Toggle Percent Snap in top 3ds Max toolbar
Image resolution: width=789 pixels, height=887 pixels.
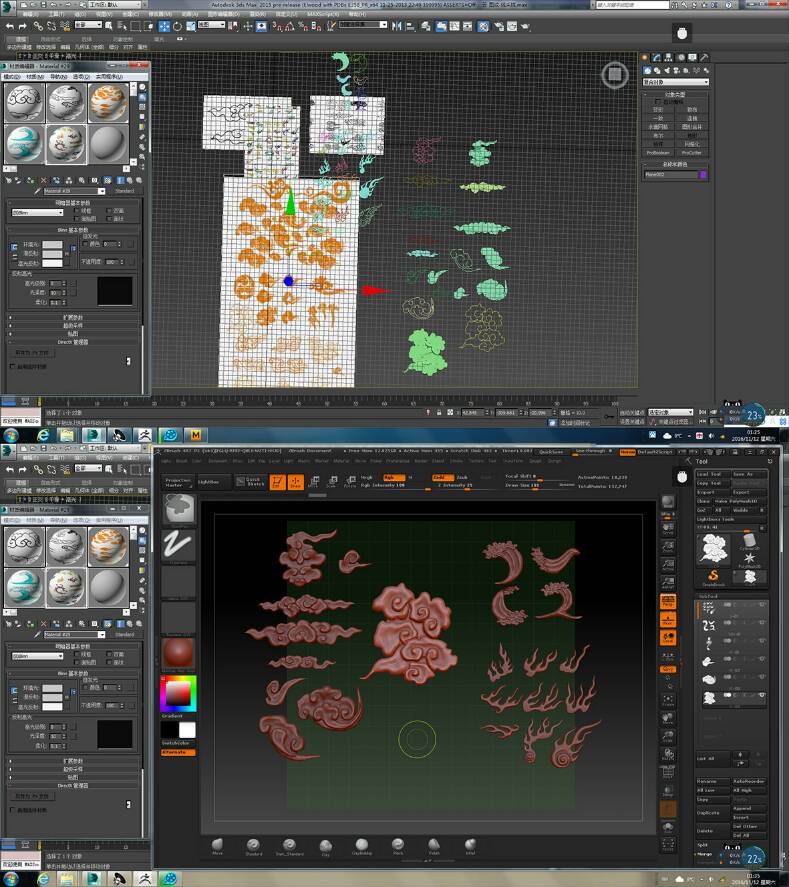tap(302, 26)
